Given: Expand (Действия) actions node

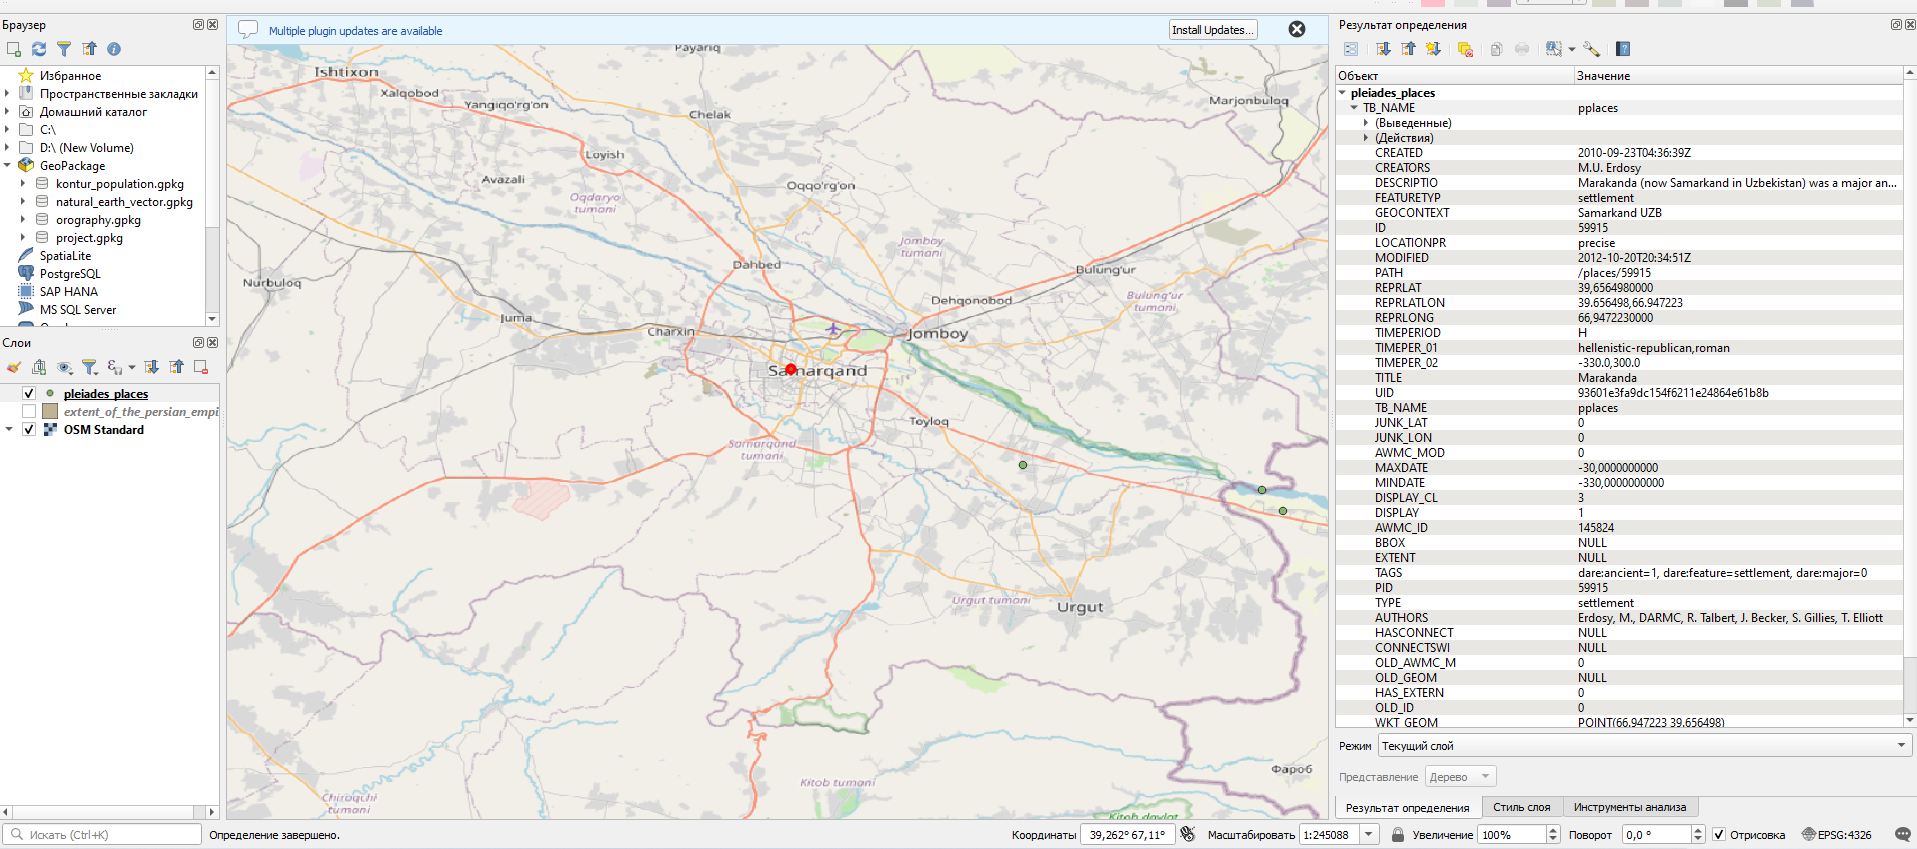Looking at the screenshot, I should (x=1366, y=138).
